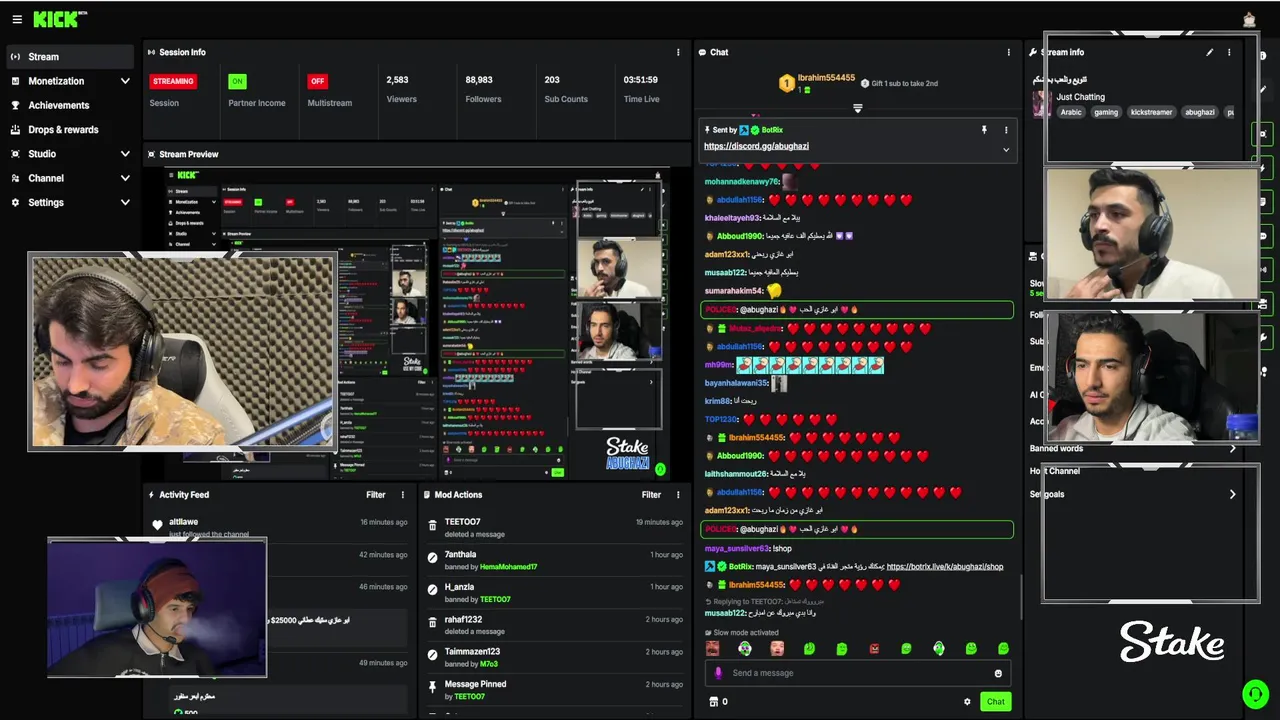This screenshot has width=1280, height=720.
Task: Go to Stream in sidebar
Action: pyautogui.click(x=69, y=57)
